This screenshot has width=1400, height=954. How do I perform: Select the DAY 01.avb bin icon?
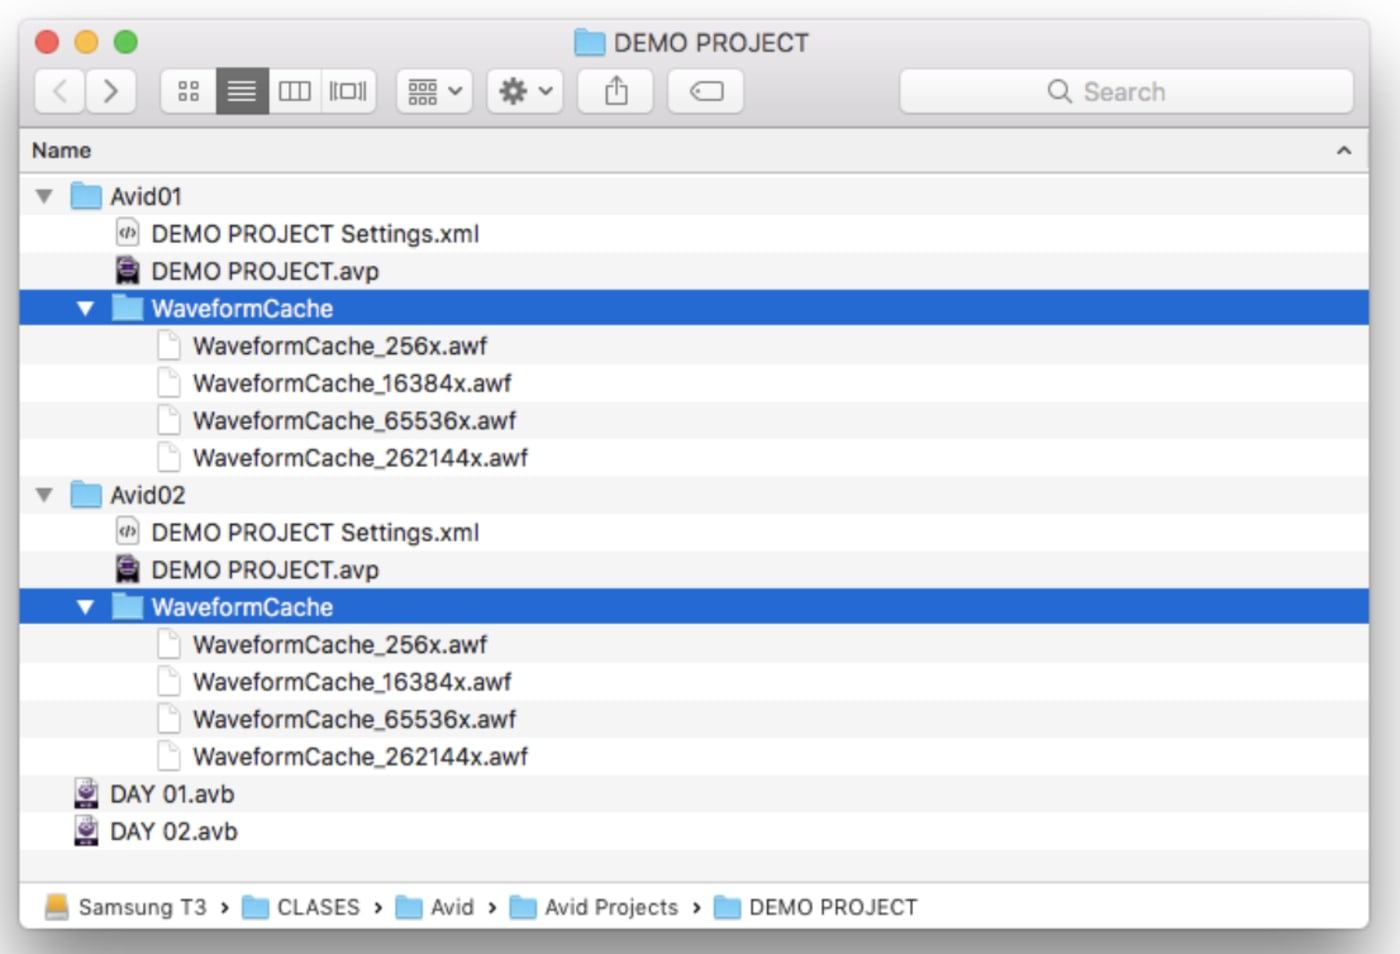click(x=86, y=793)
